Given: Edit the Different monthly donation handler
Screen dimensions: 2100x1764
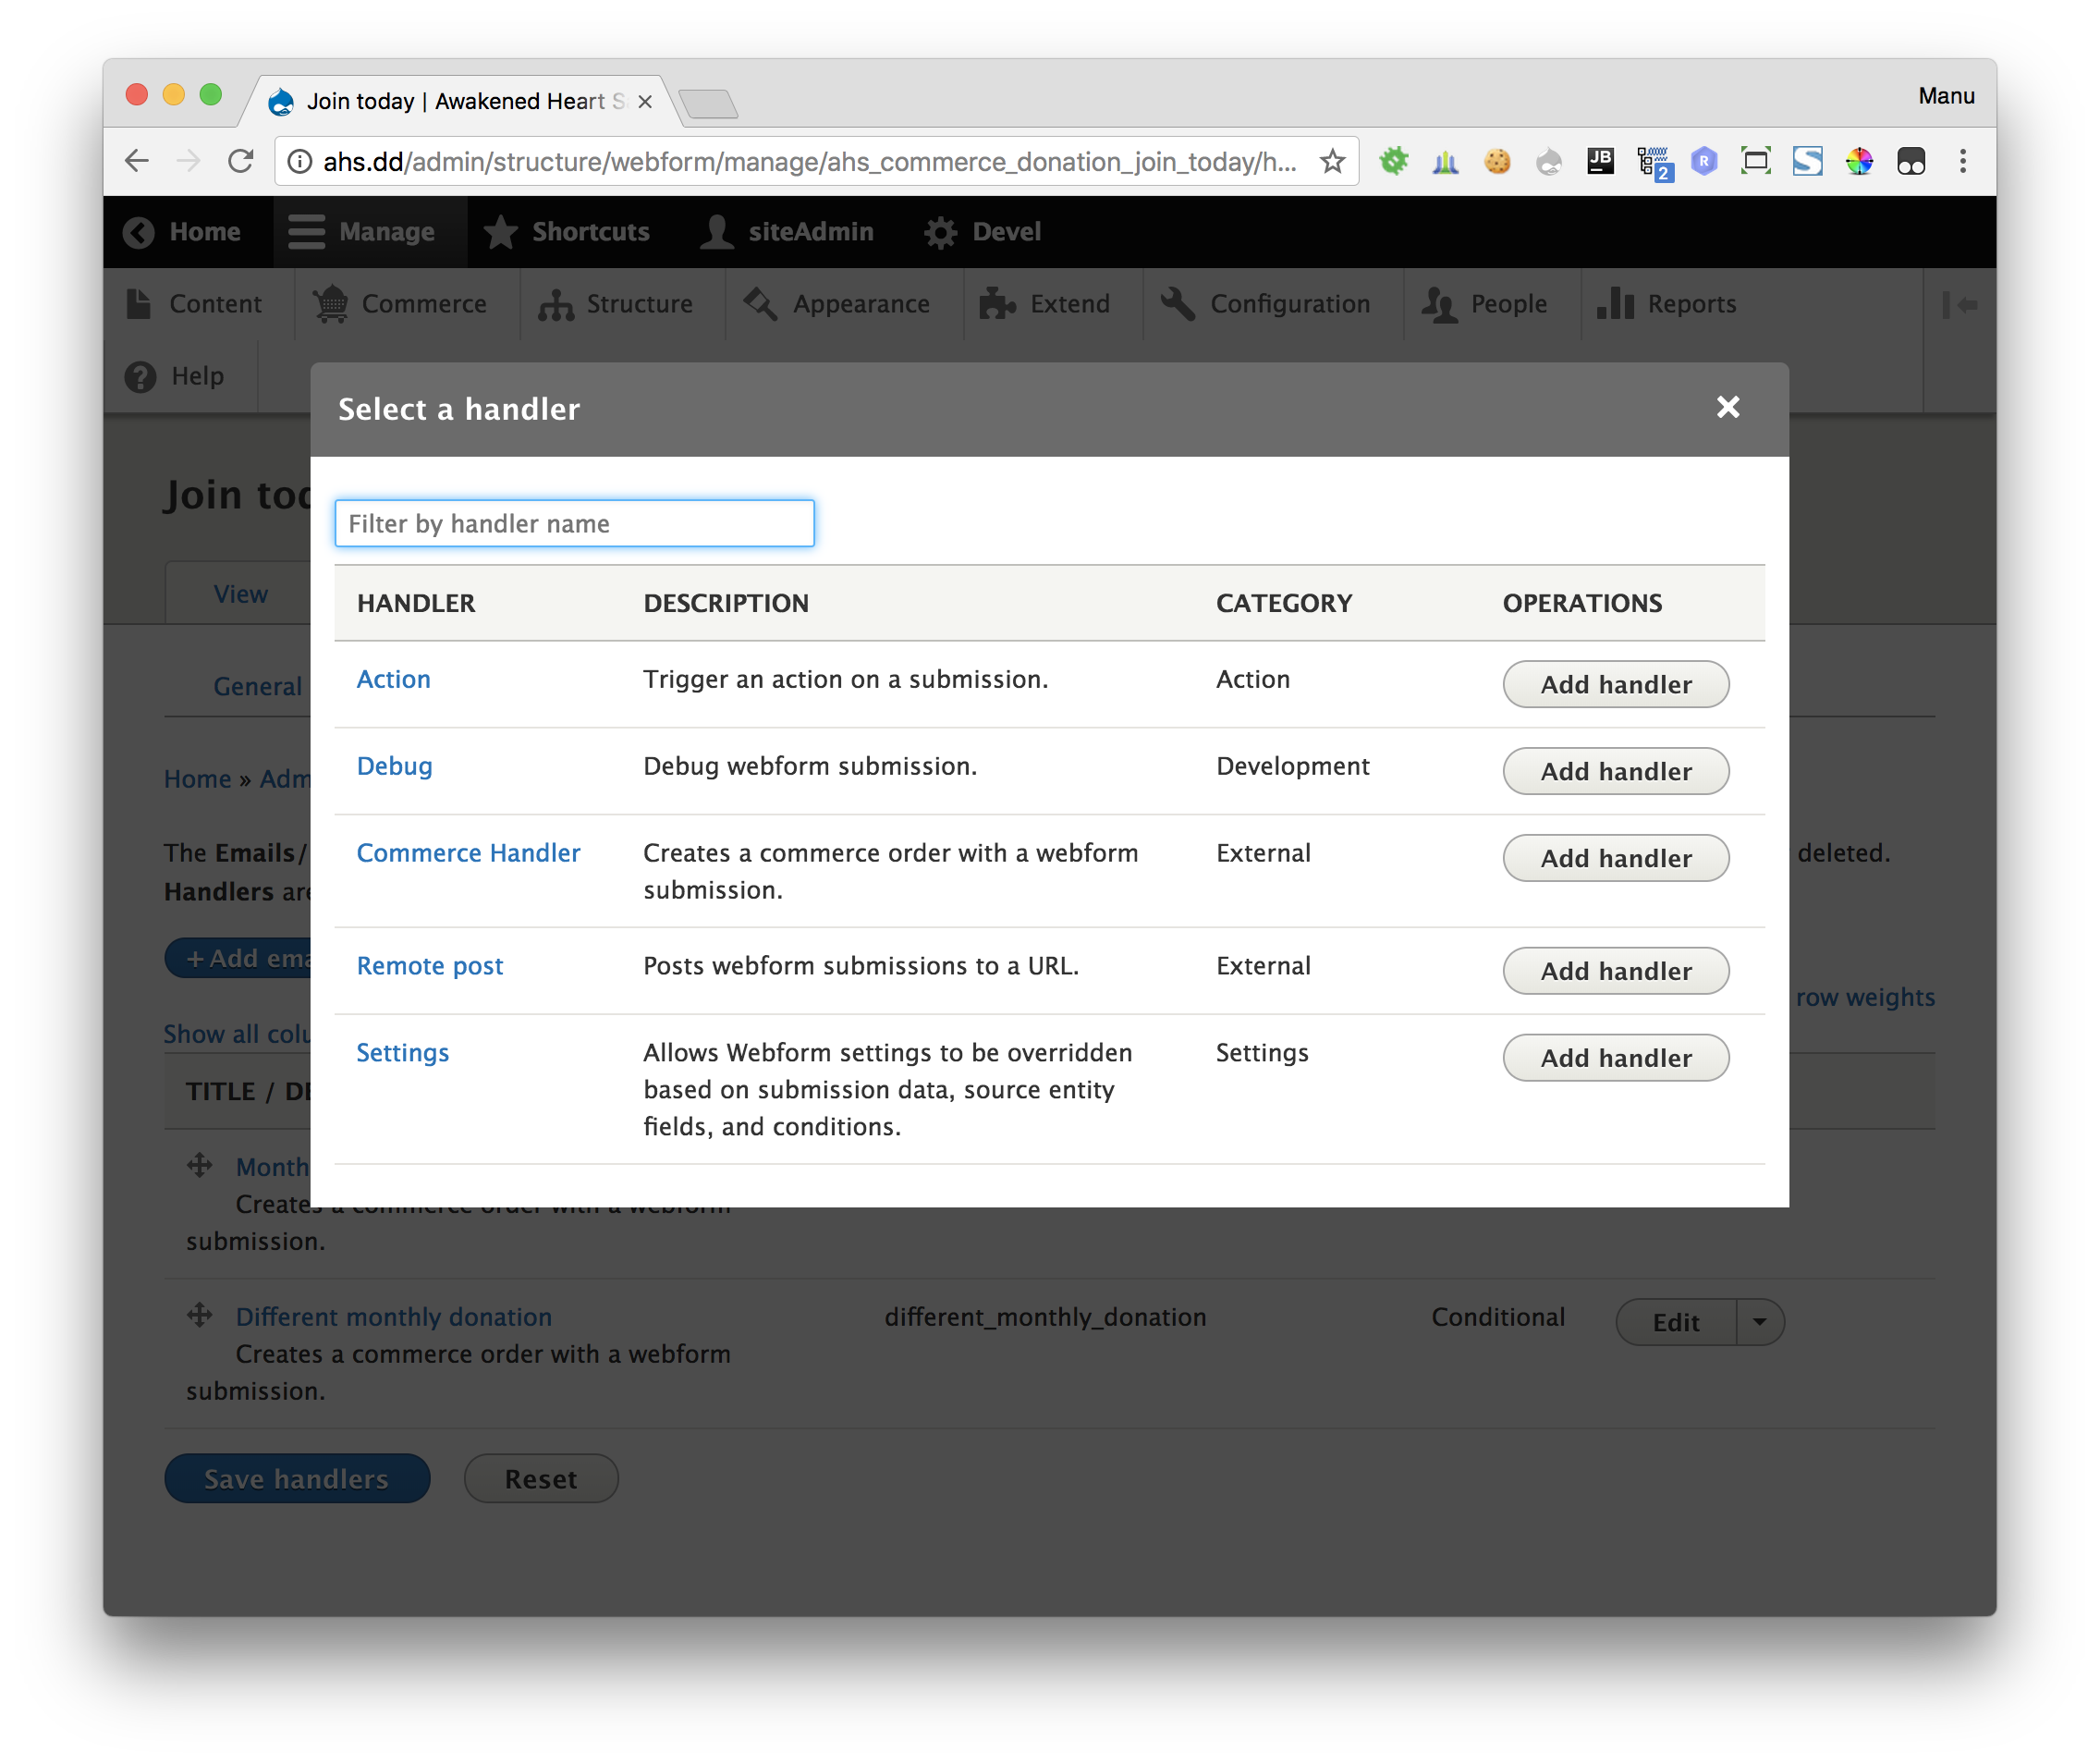Looking at the screenshot, I should point(1676,1322).
